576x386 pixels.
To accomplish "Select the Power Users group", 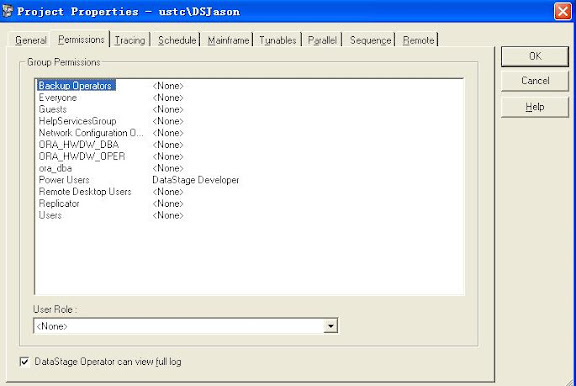I will tap(64, 180).
